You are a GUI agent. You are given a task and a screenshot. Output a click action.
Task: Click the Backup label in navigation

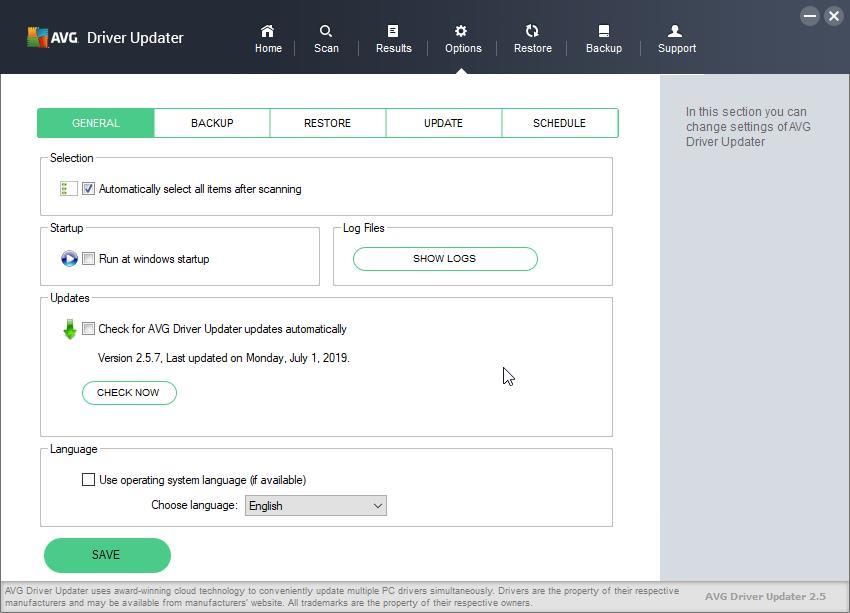coord(604,48)
